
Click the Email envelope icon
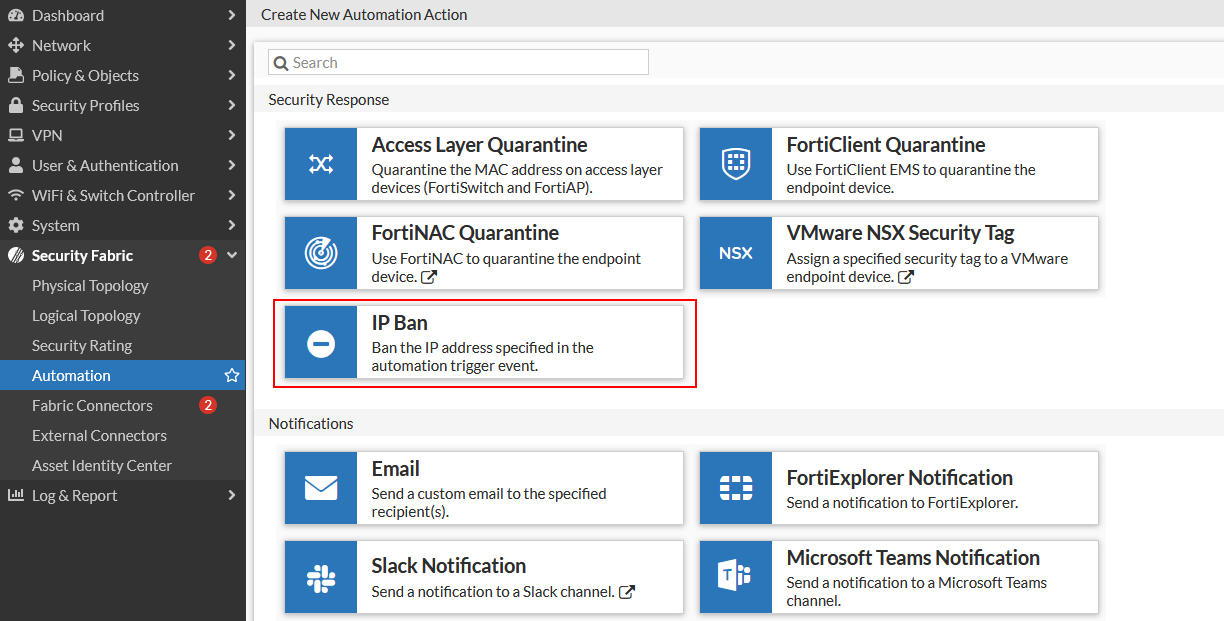pyautogui.click(x=320, y=488)
